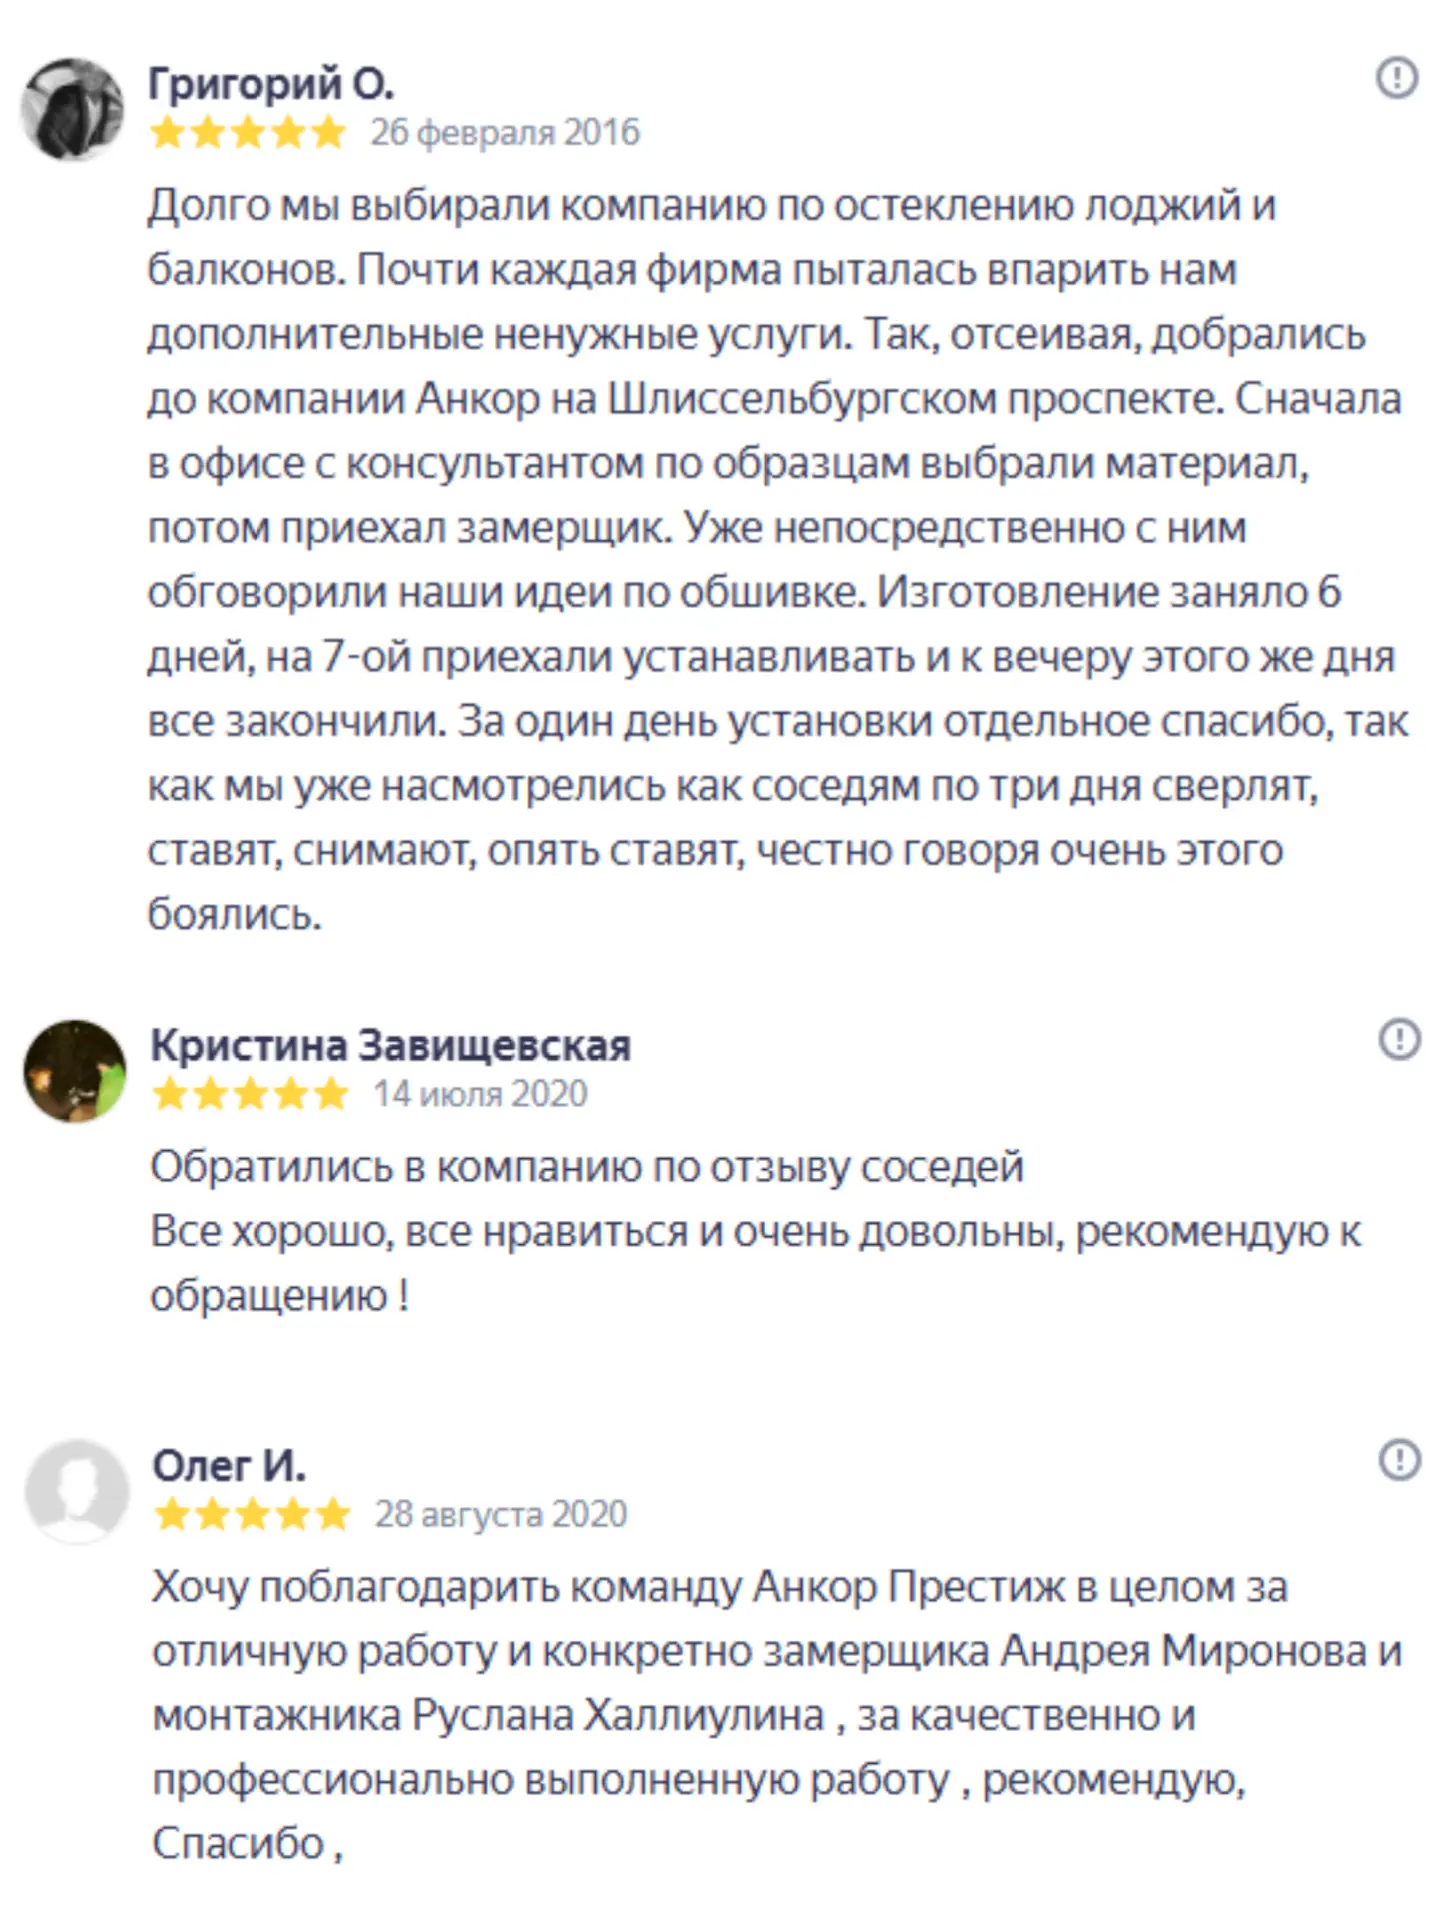
Task: Click star rating of Олег И. review
Action: [x=252, y=1514]
